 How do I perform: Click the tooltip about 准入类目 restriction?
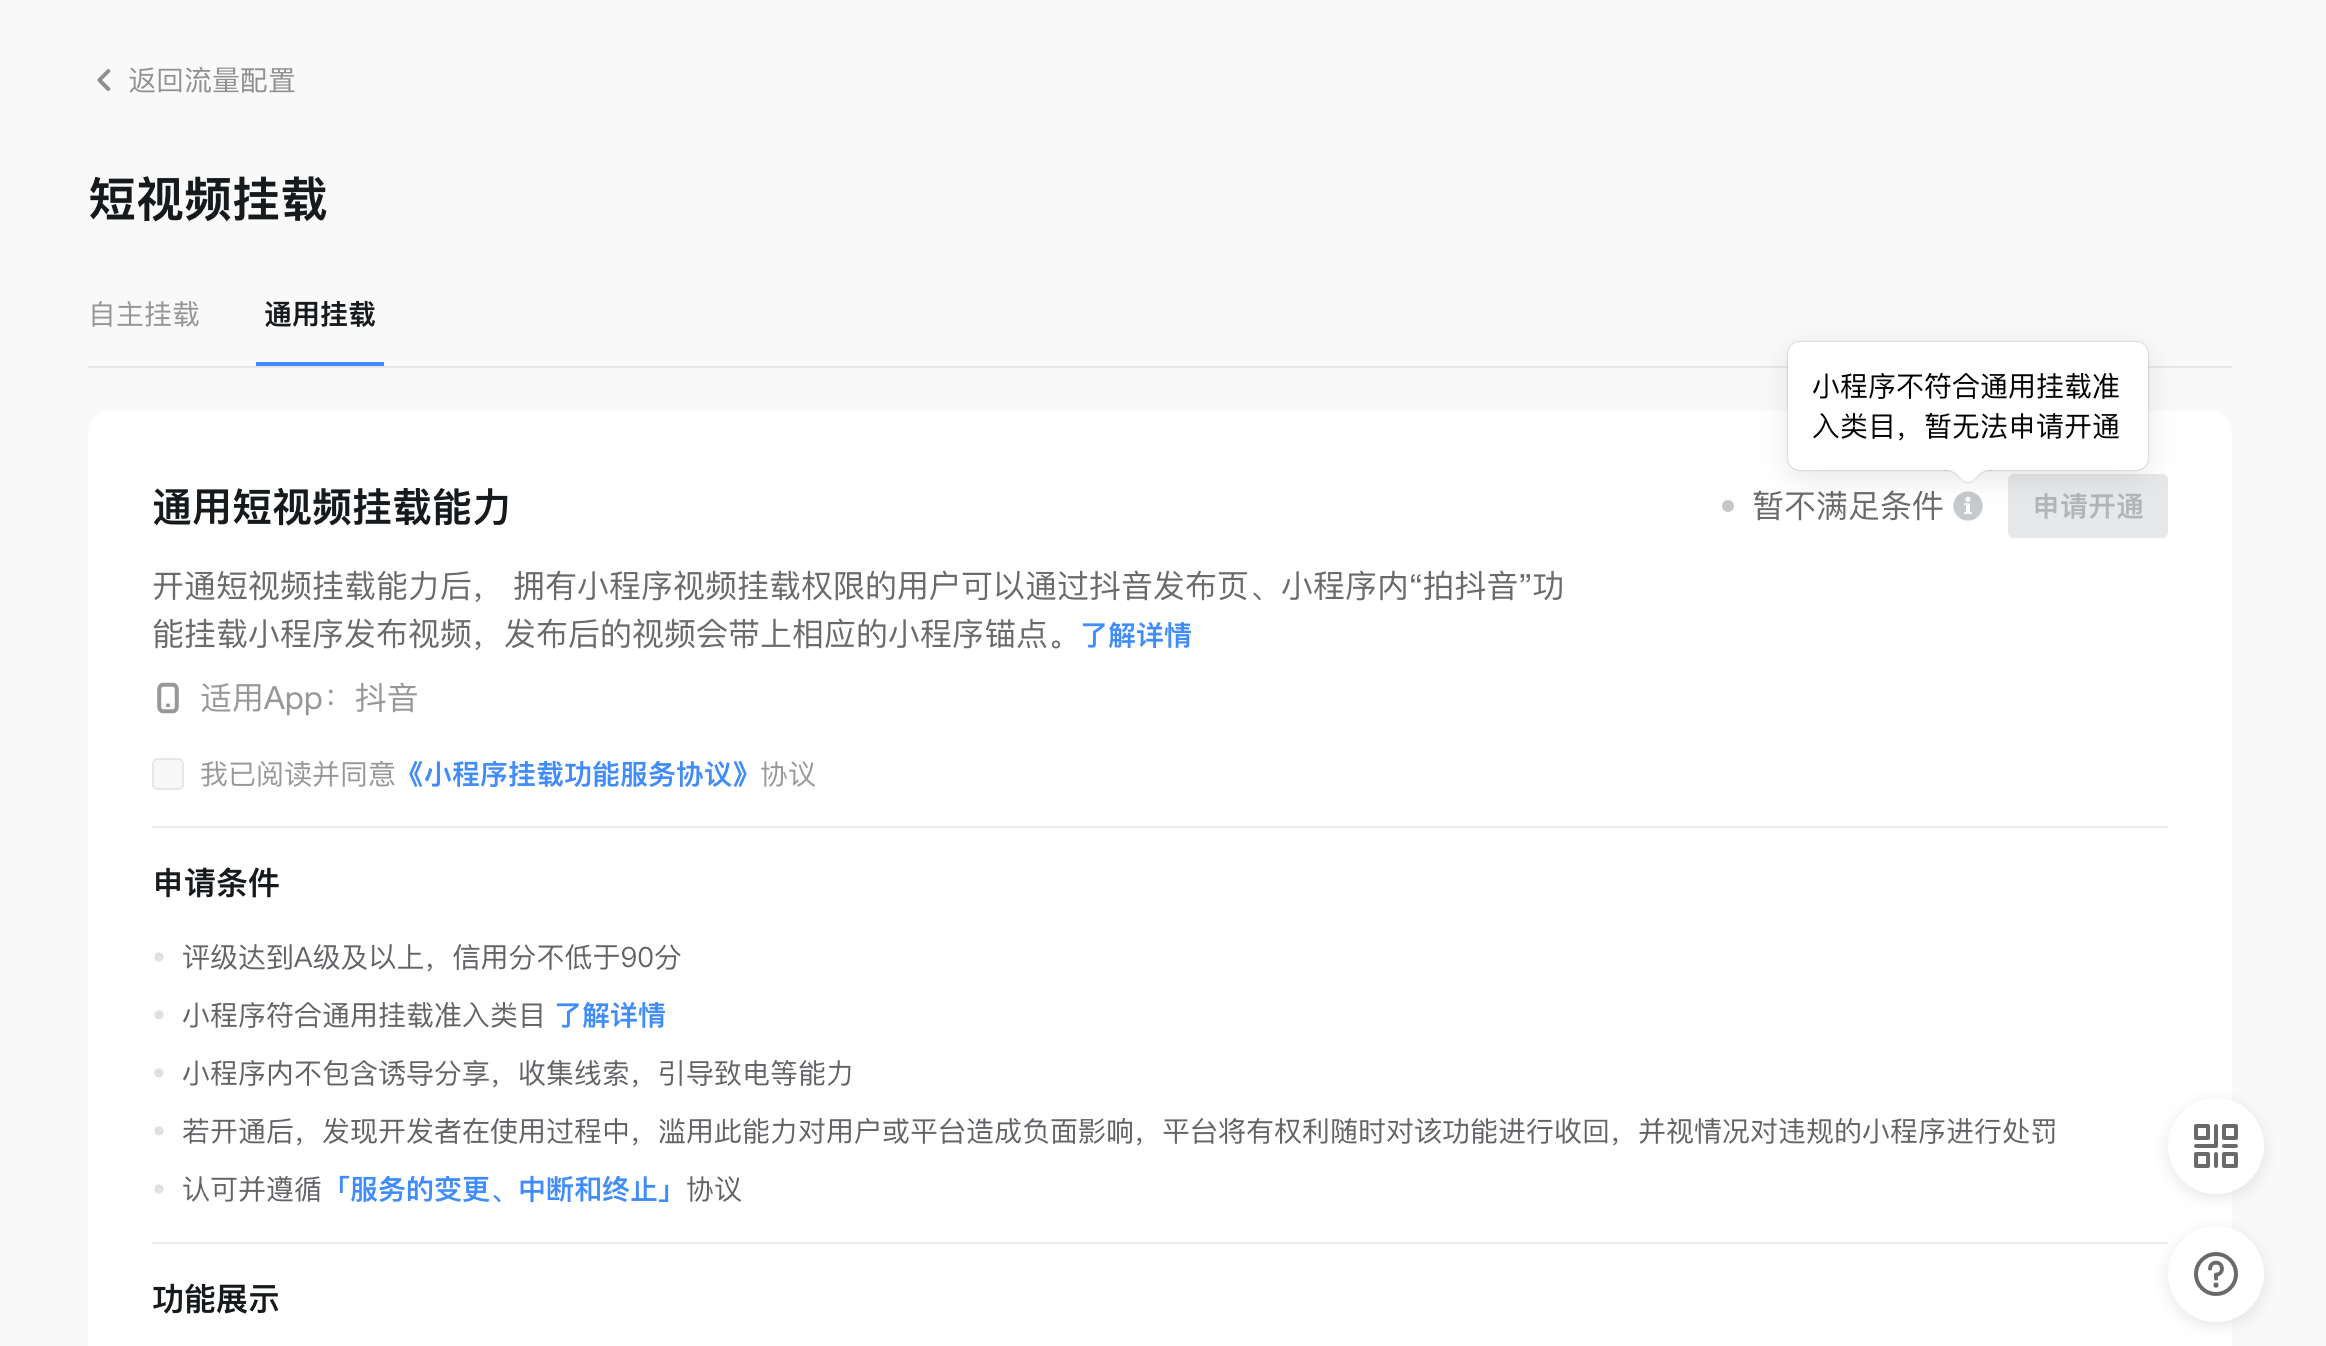click(x=1966, y=406)
